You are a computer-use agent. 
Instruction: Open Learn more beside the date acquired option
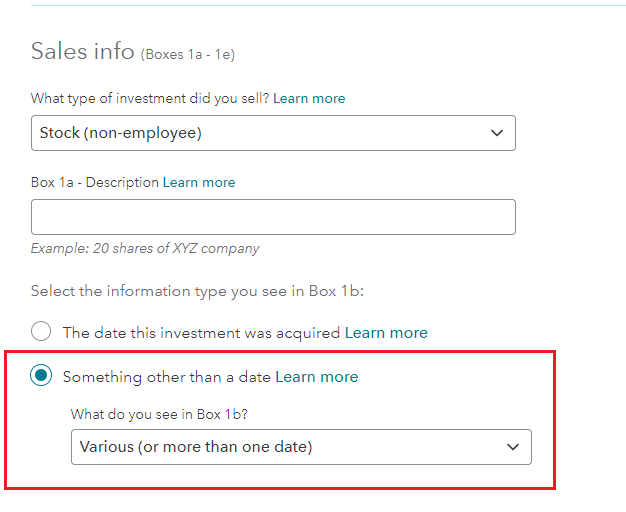(x=386, y=333)
